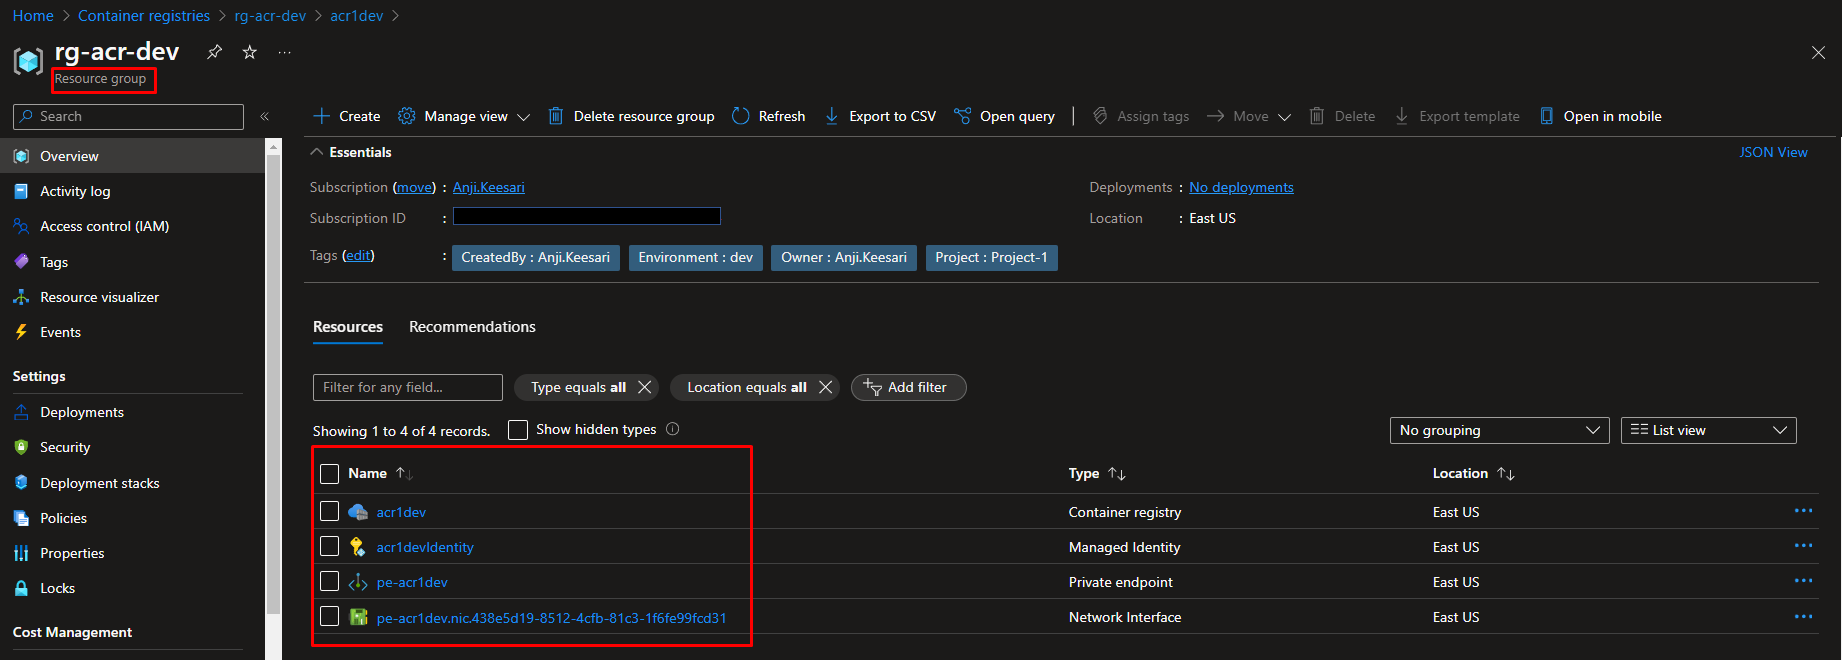Screen dimensions: 1842x660
Task: Click Container registries in breadcrumb
Action: [144, 16]
